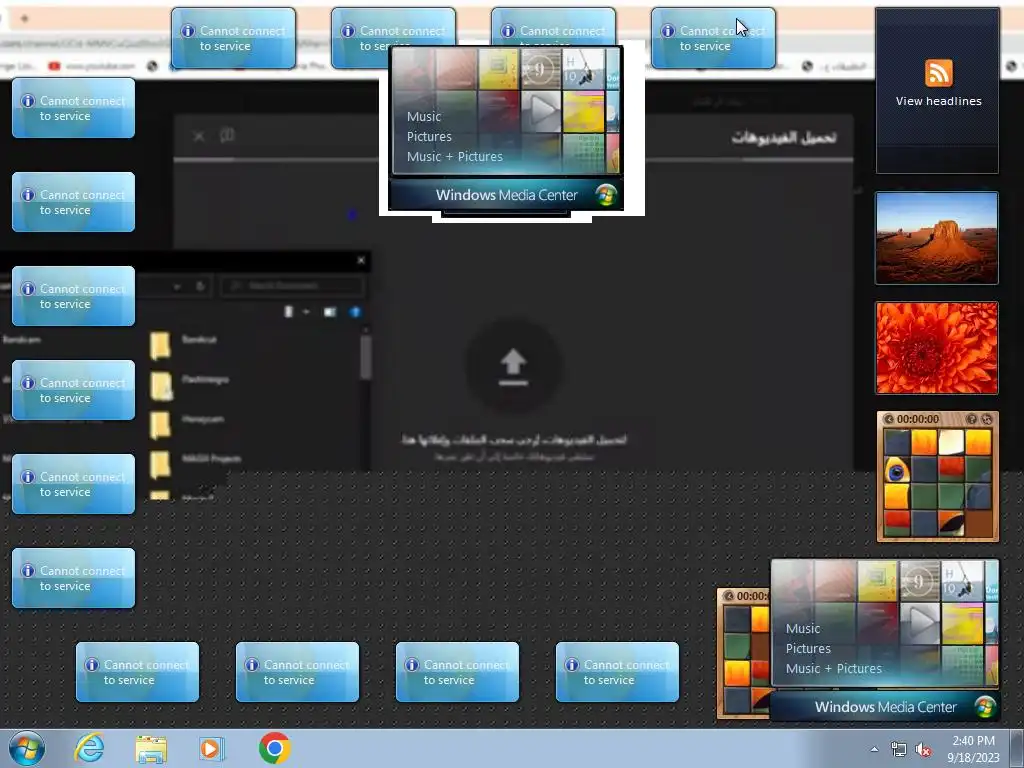This screenshot has height=768, width=1024.
Task: Open the network tray icon
Action: tap(899, 750)
